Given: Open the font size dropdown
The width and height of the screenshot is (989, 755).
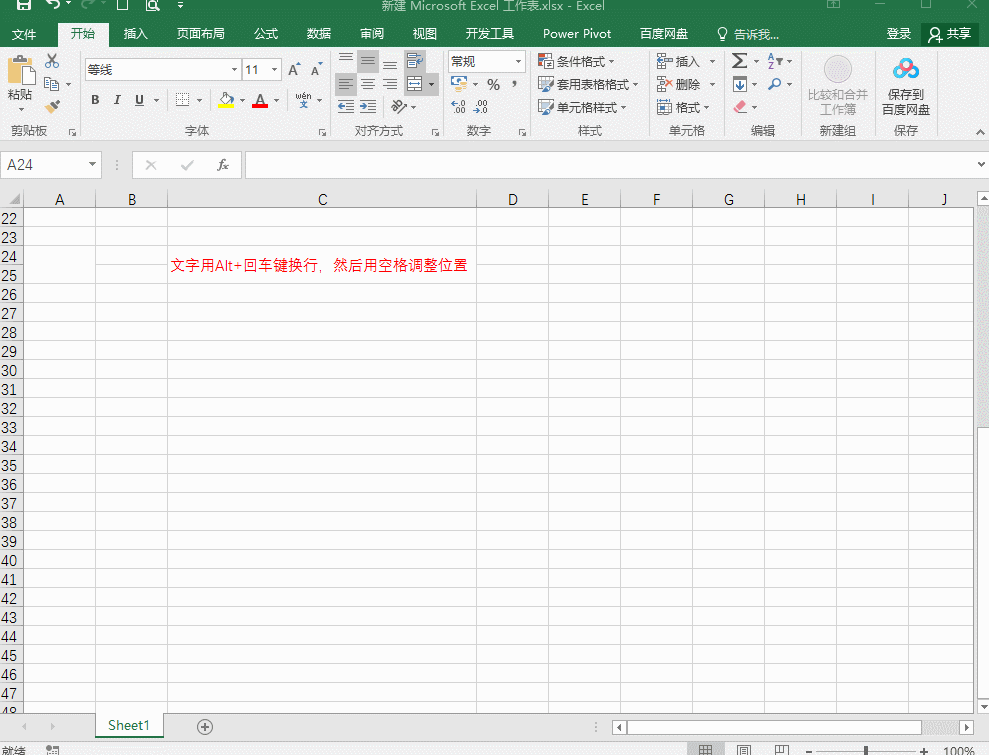Looking at the screenshot, I should [274, 69].
